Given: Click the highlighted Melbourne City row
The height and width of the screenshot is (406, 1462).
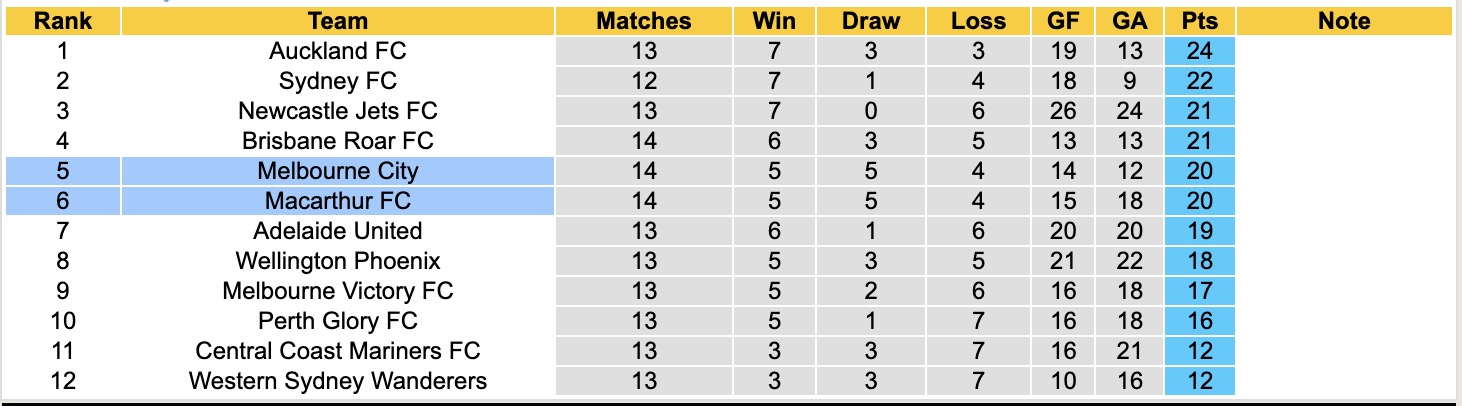Looking at the screenshot, I should click(x=338, y=171).
